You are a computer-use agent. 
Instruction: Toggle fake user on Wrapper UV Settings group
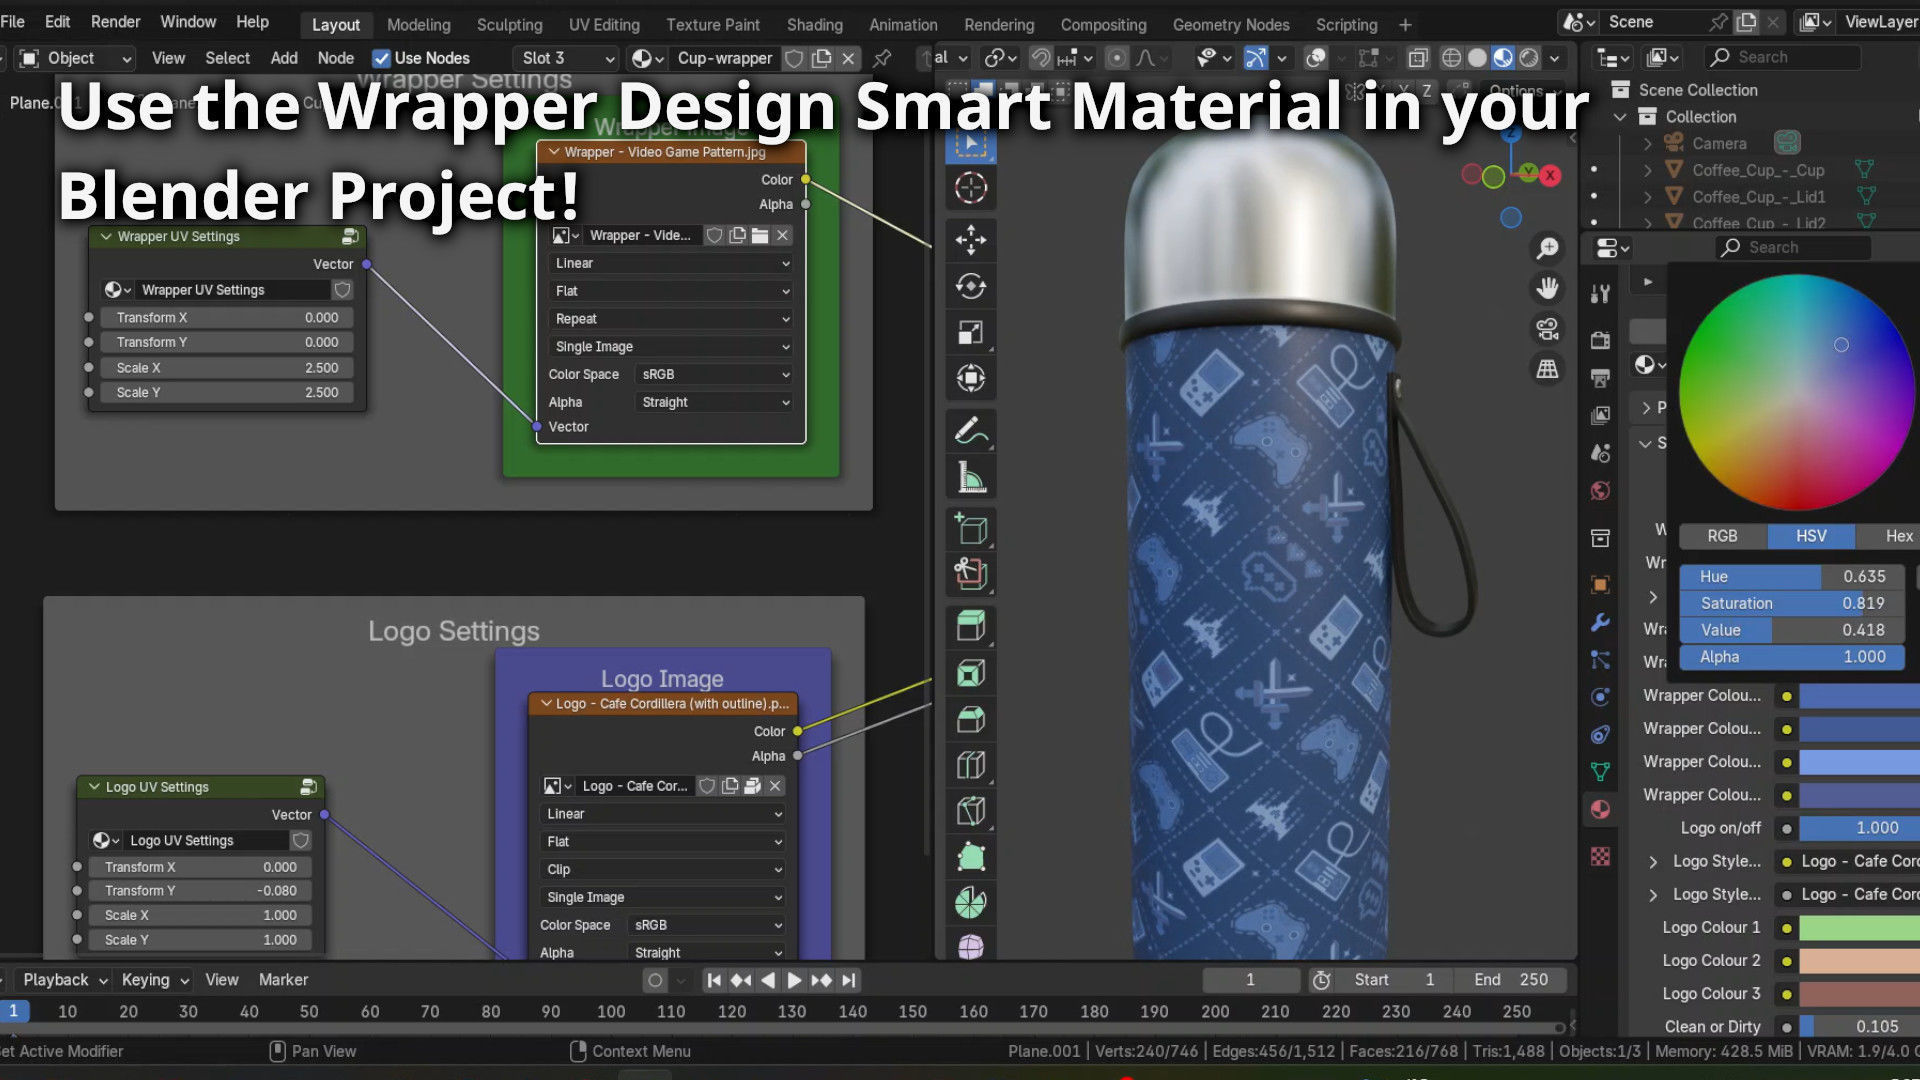342,290
